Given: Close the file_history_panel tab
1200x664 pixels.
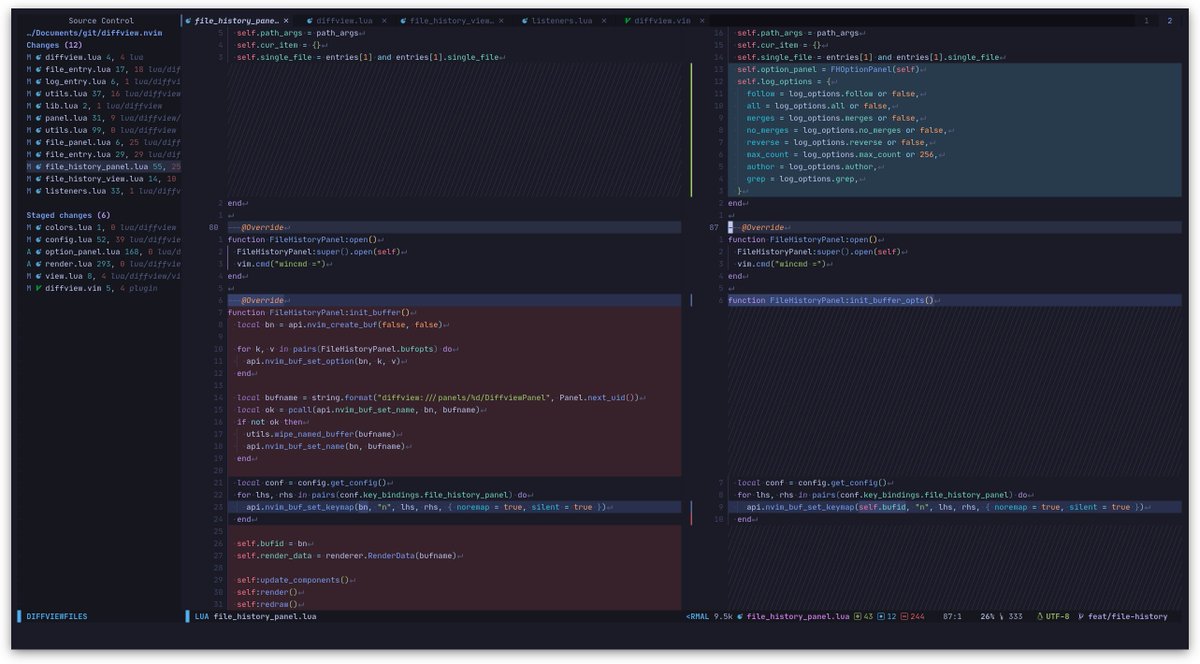Looking at the screenshot, I should click(x=287, y=20).
